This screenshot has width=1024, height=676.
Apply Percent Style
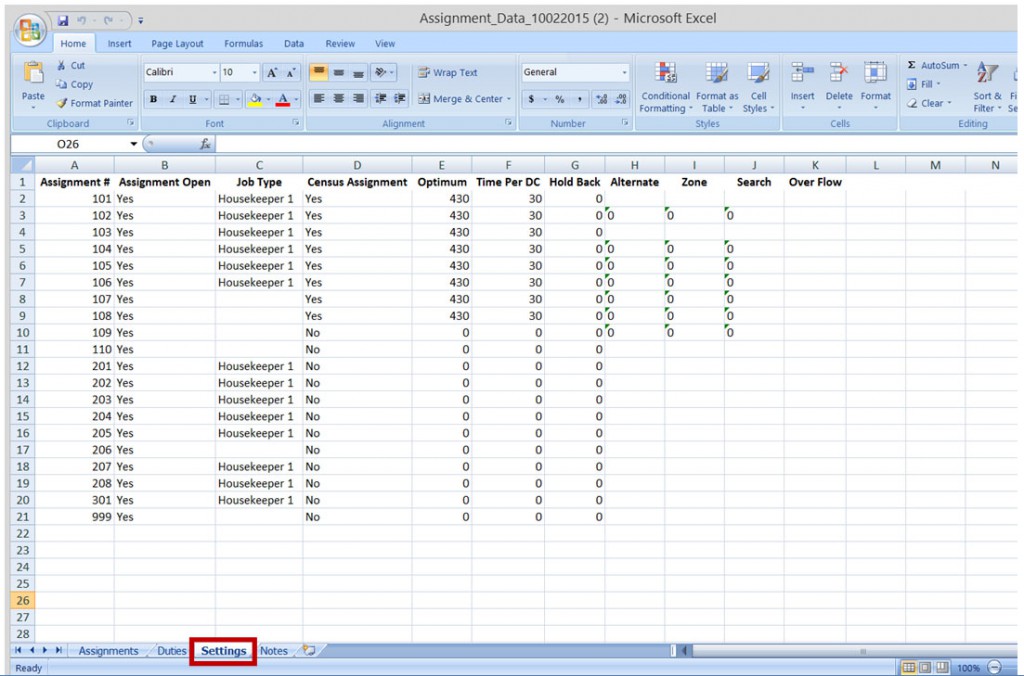[560, 99]
